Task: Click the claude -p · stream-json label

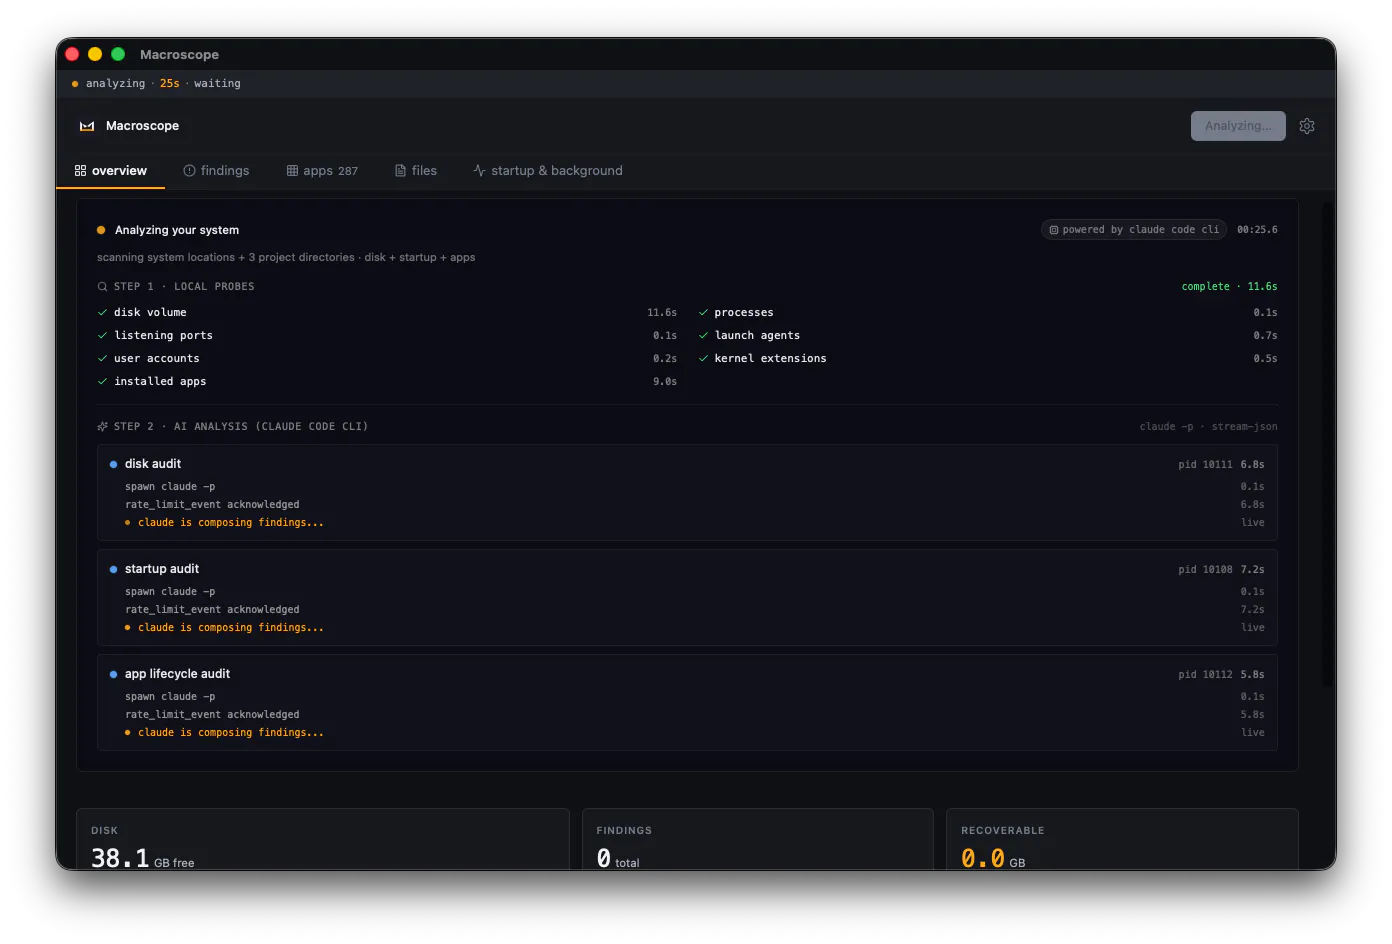Action: point(1208,427)
